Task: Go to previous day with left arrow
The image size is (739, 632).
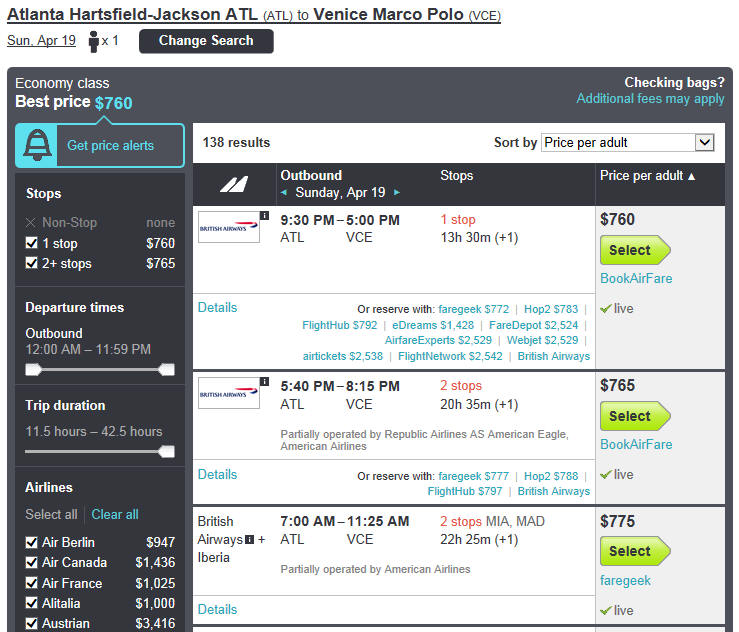Action: [284, 192]
